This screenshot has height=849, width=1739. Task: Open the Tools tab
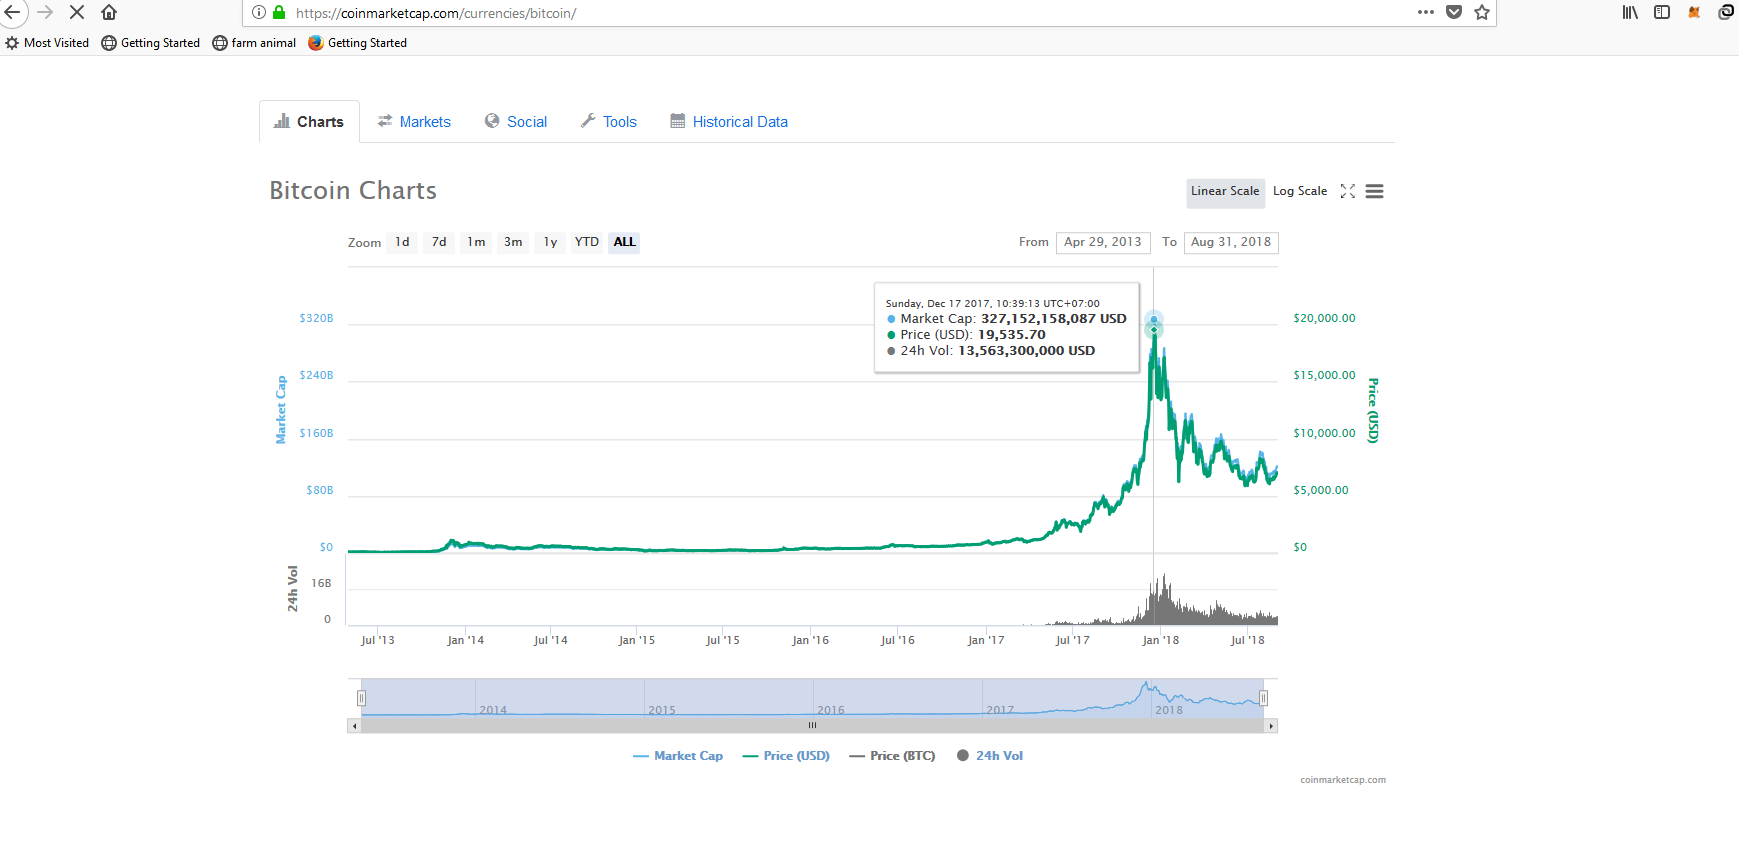[x=609, y=122]
